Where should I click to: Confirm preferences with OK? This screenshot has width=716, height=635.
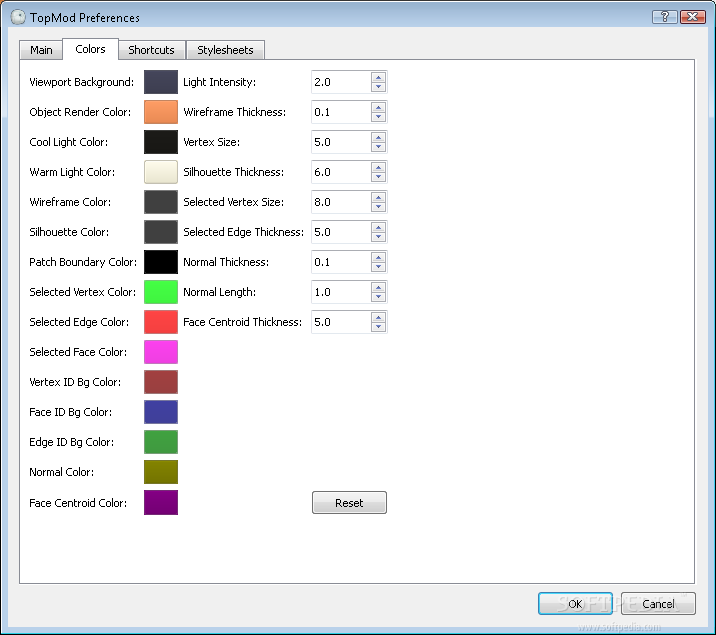point(575,604)
